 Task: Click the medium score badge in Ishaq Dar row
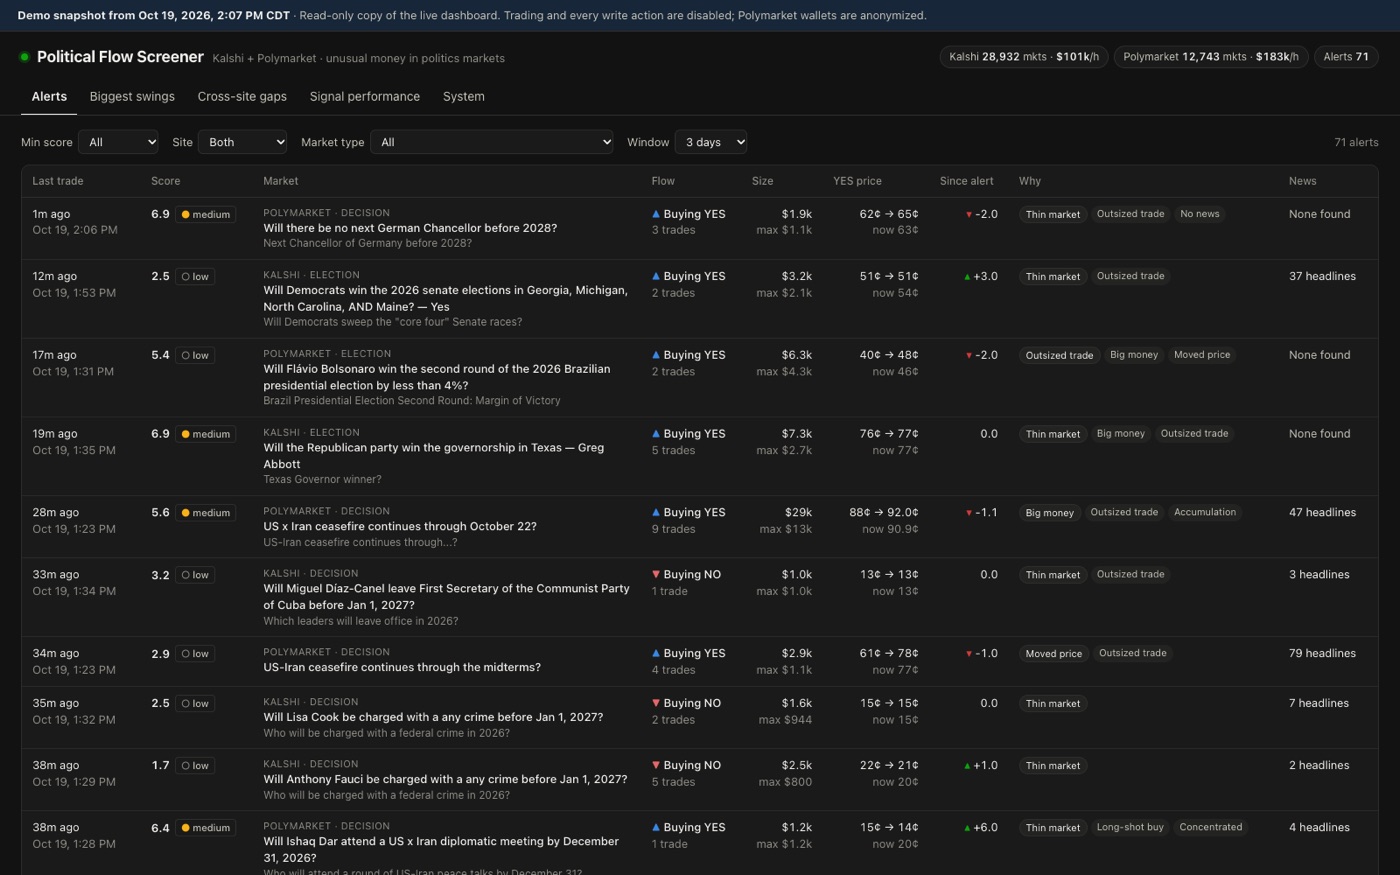pos(205,828)
